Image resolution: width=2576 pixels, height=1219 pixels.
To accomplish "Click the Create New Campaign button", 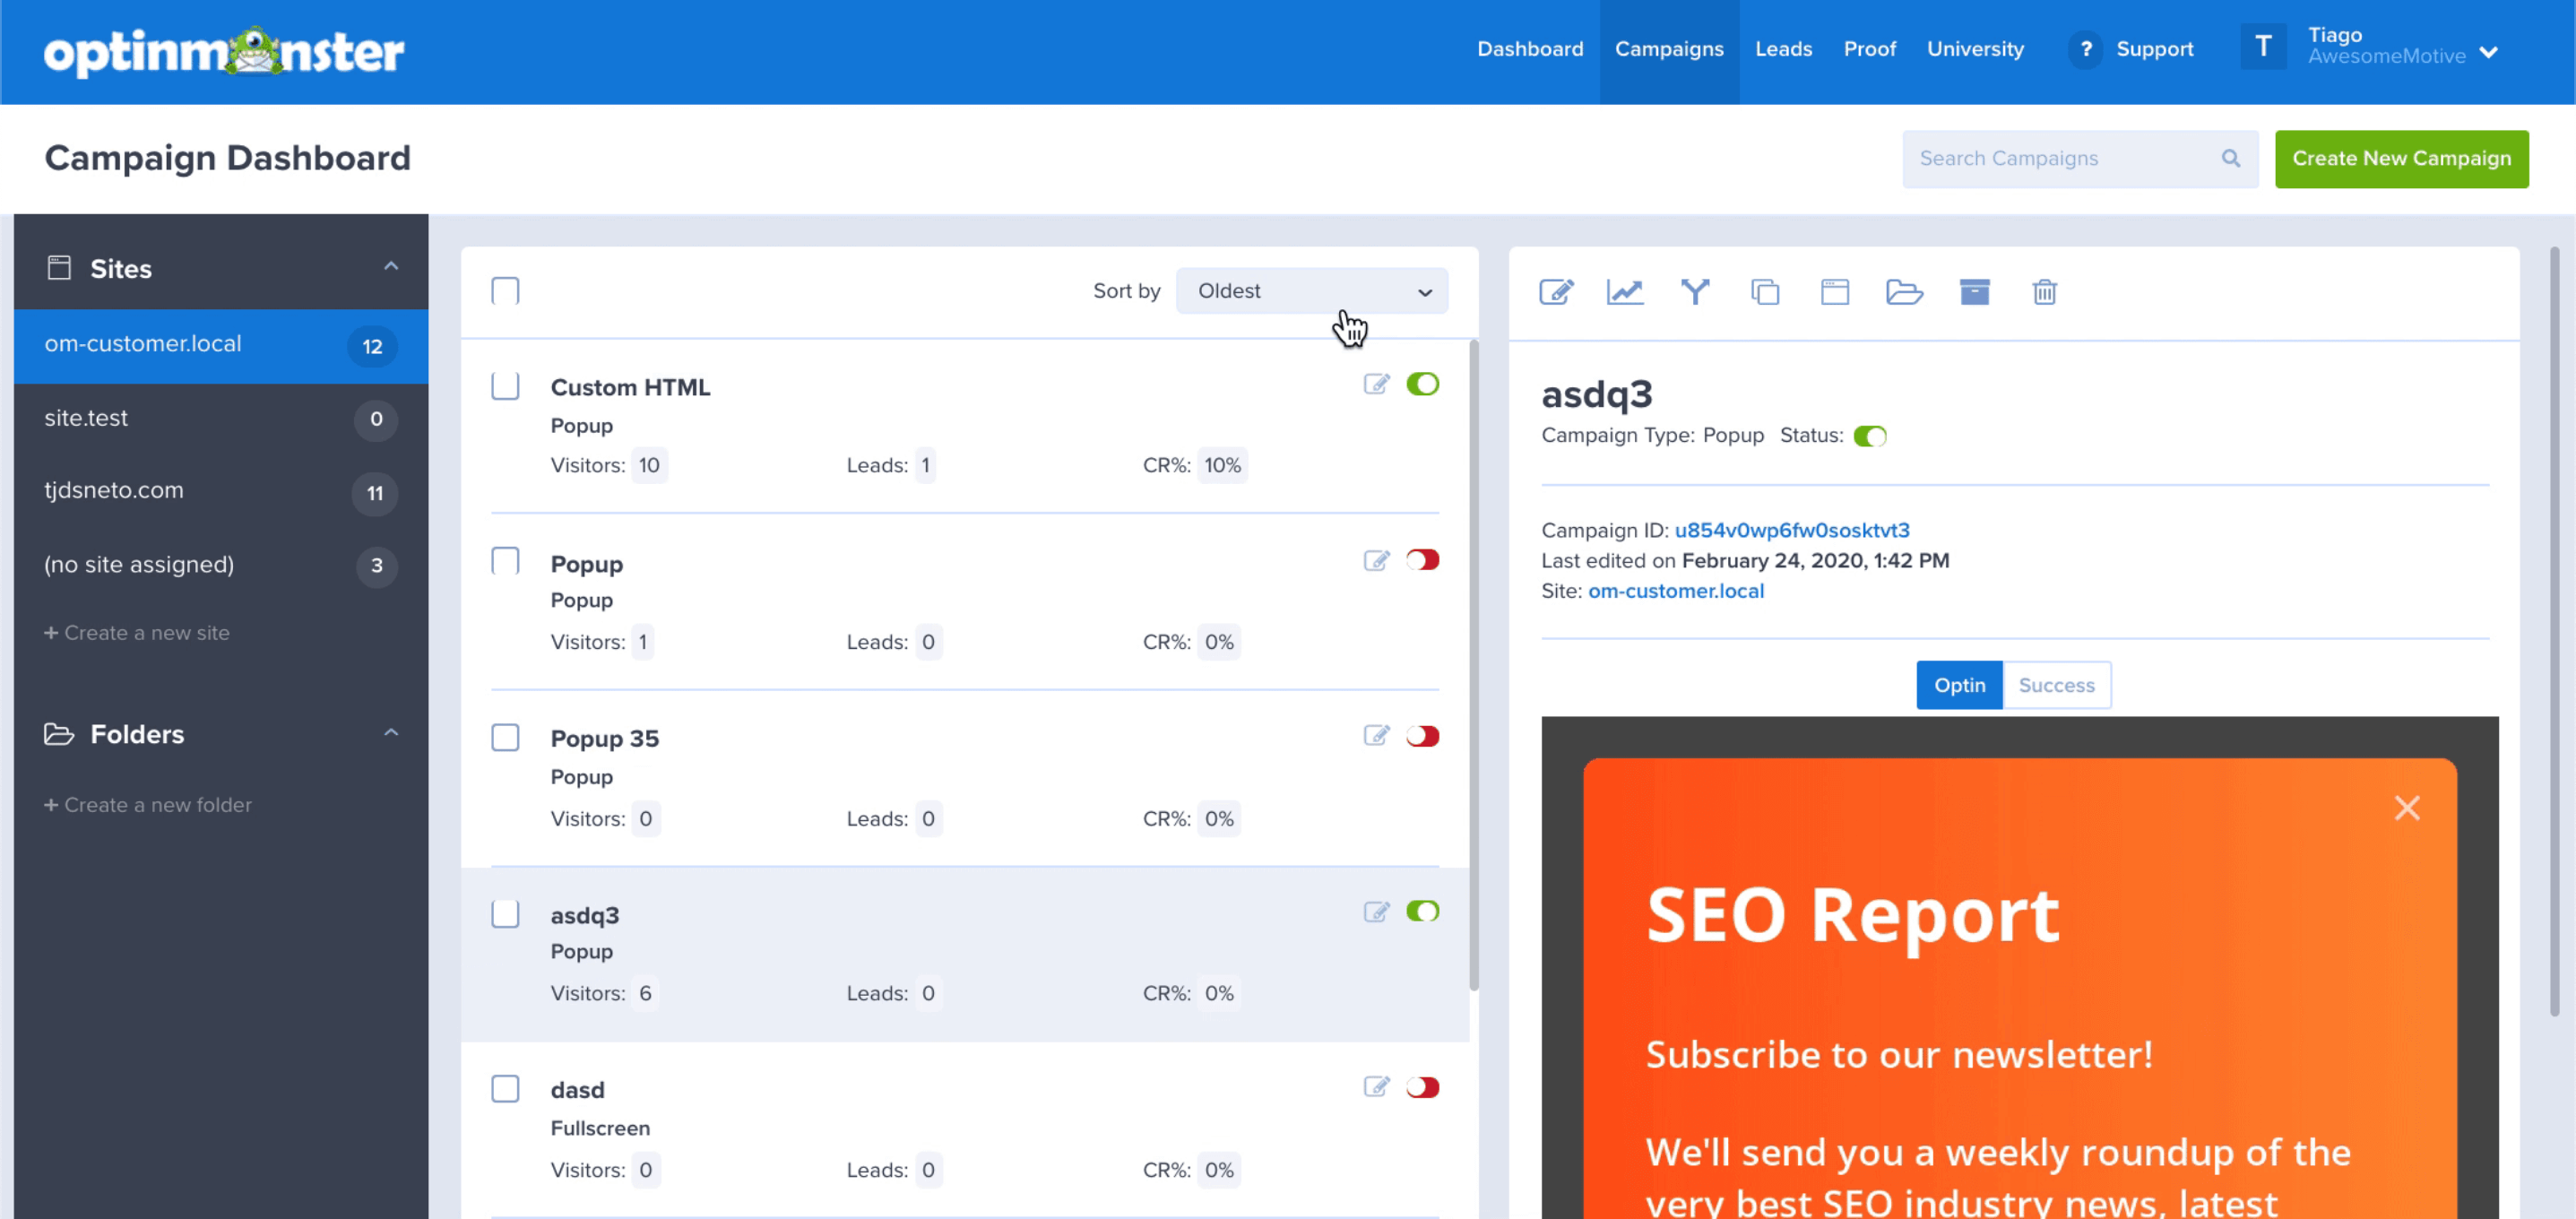I will coord(2402,158).
